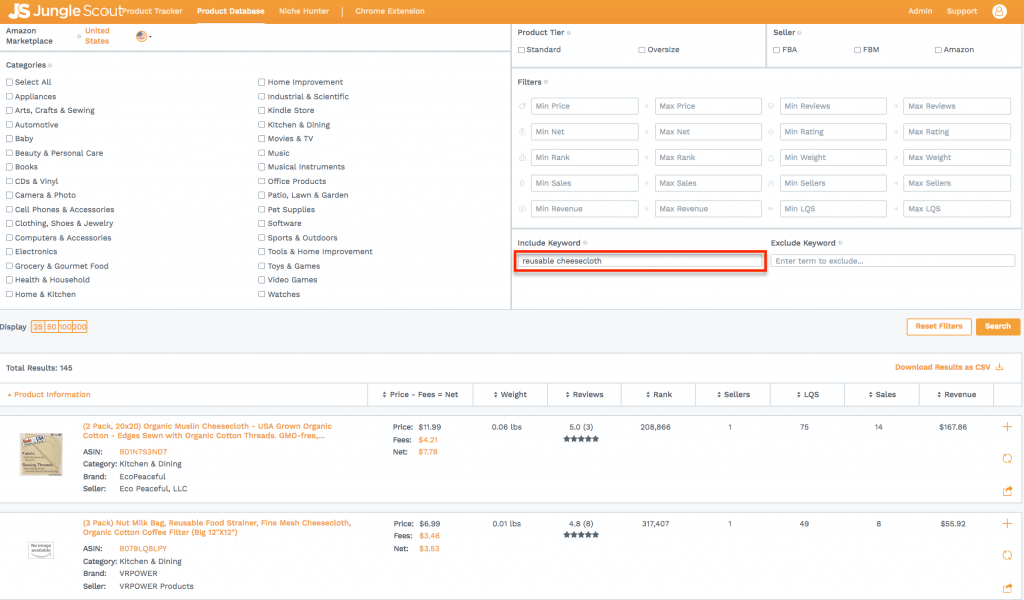
Task: Share the VRPOWER product listing icon
Action: point(1007,588)
